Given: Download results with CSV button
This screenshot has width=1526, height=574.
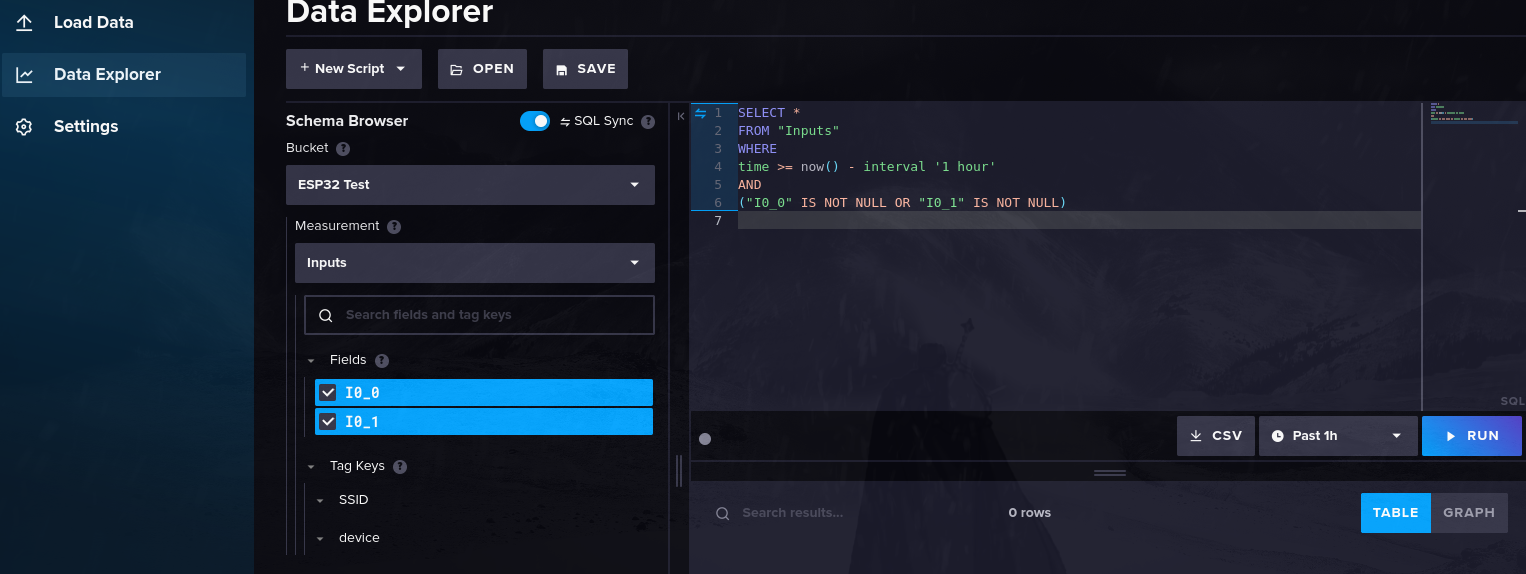Looking at the screenshot, I should [1215, 436].
